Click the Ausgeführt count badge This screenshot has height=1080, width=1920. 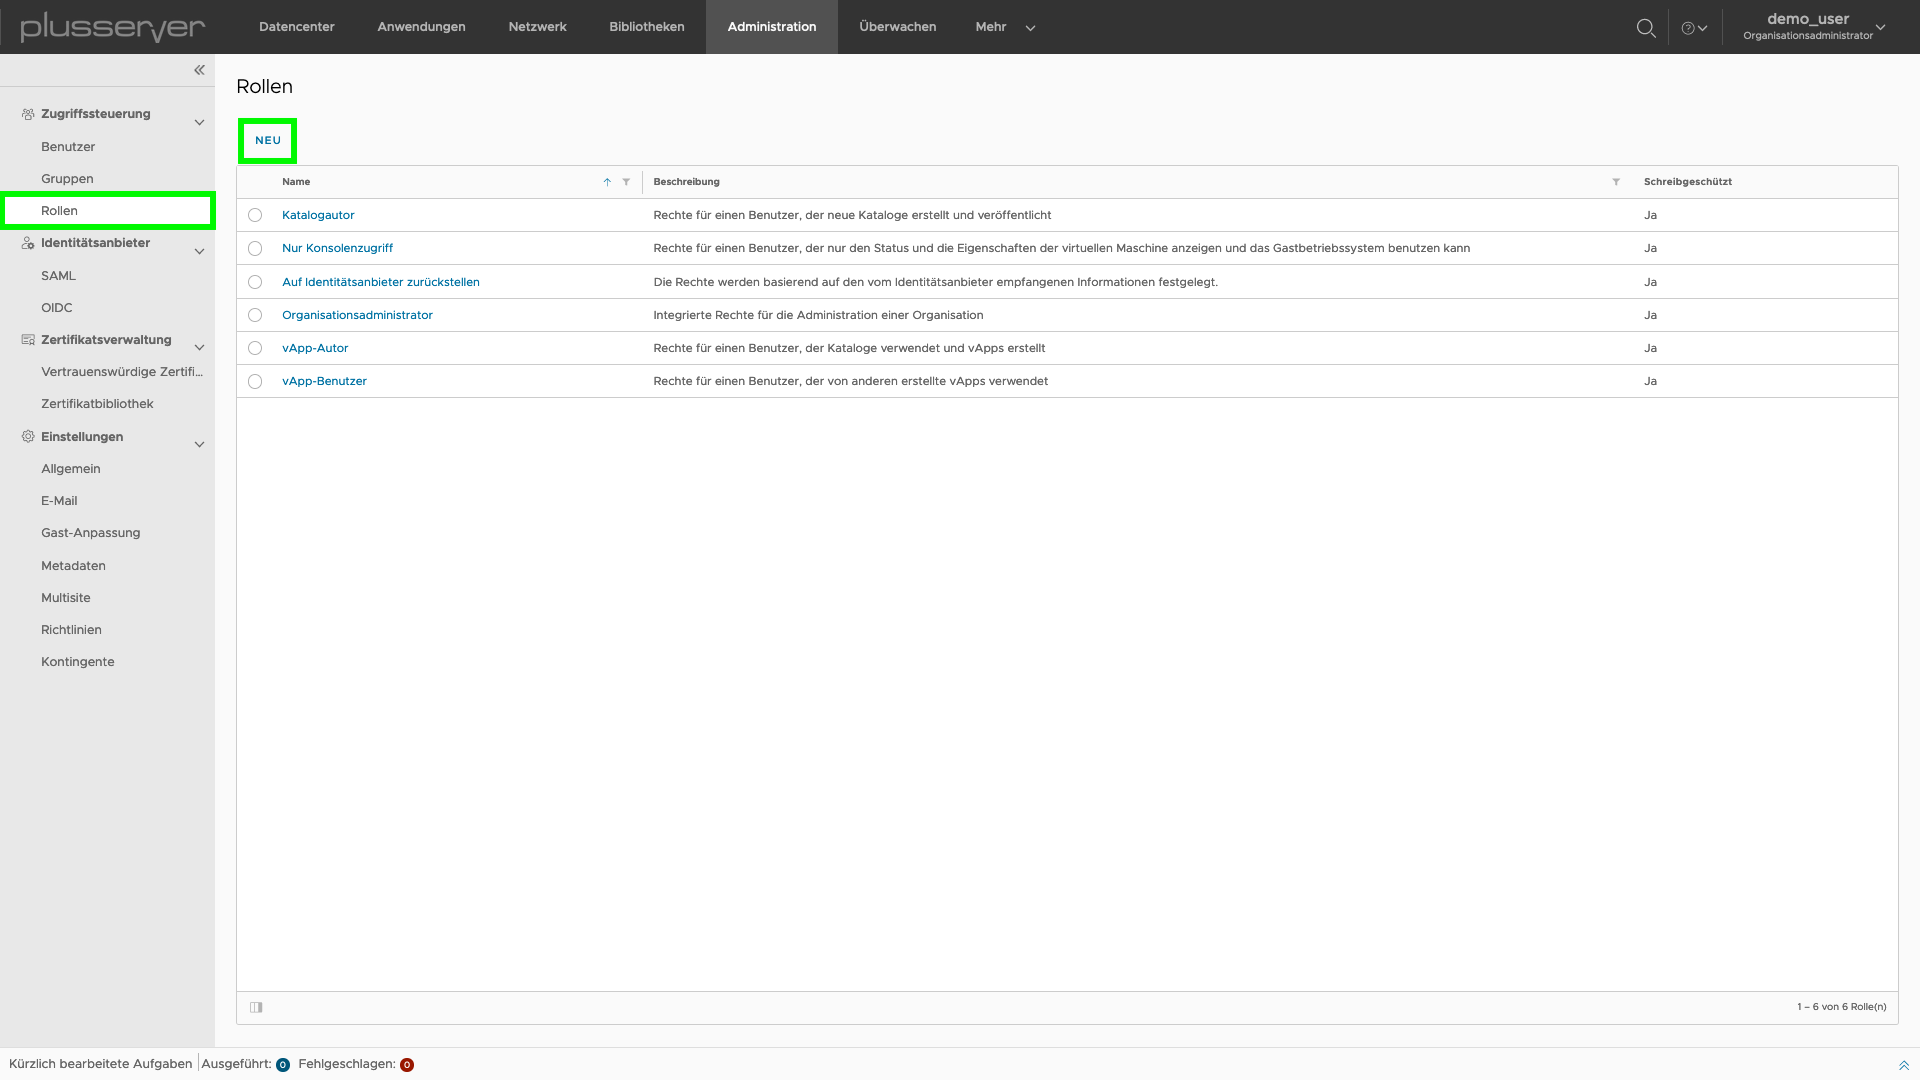283,1065
